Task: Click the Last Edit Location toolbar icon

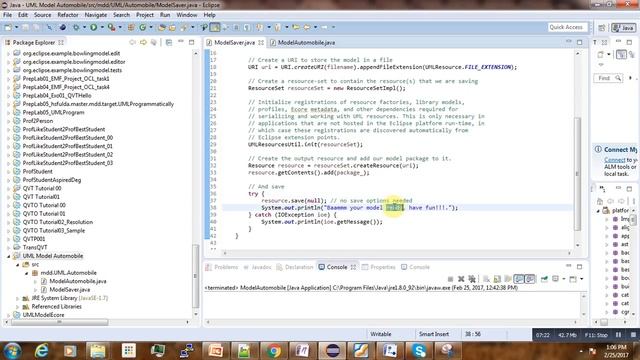Action: 296,27
